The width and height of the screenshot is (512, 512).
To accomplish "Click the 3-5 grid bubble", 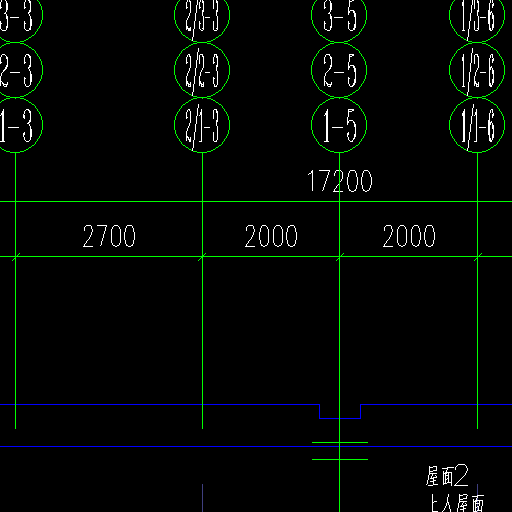I will click(x=339, y=15).
